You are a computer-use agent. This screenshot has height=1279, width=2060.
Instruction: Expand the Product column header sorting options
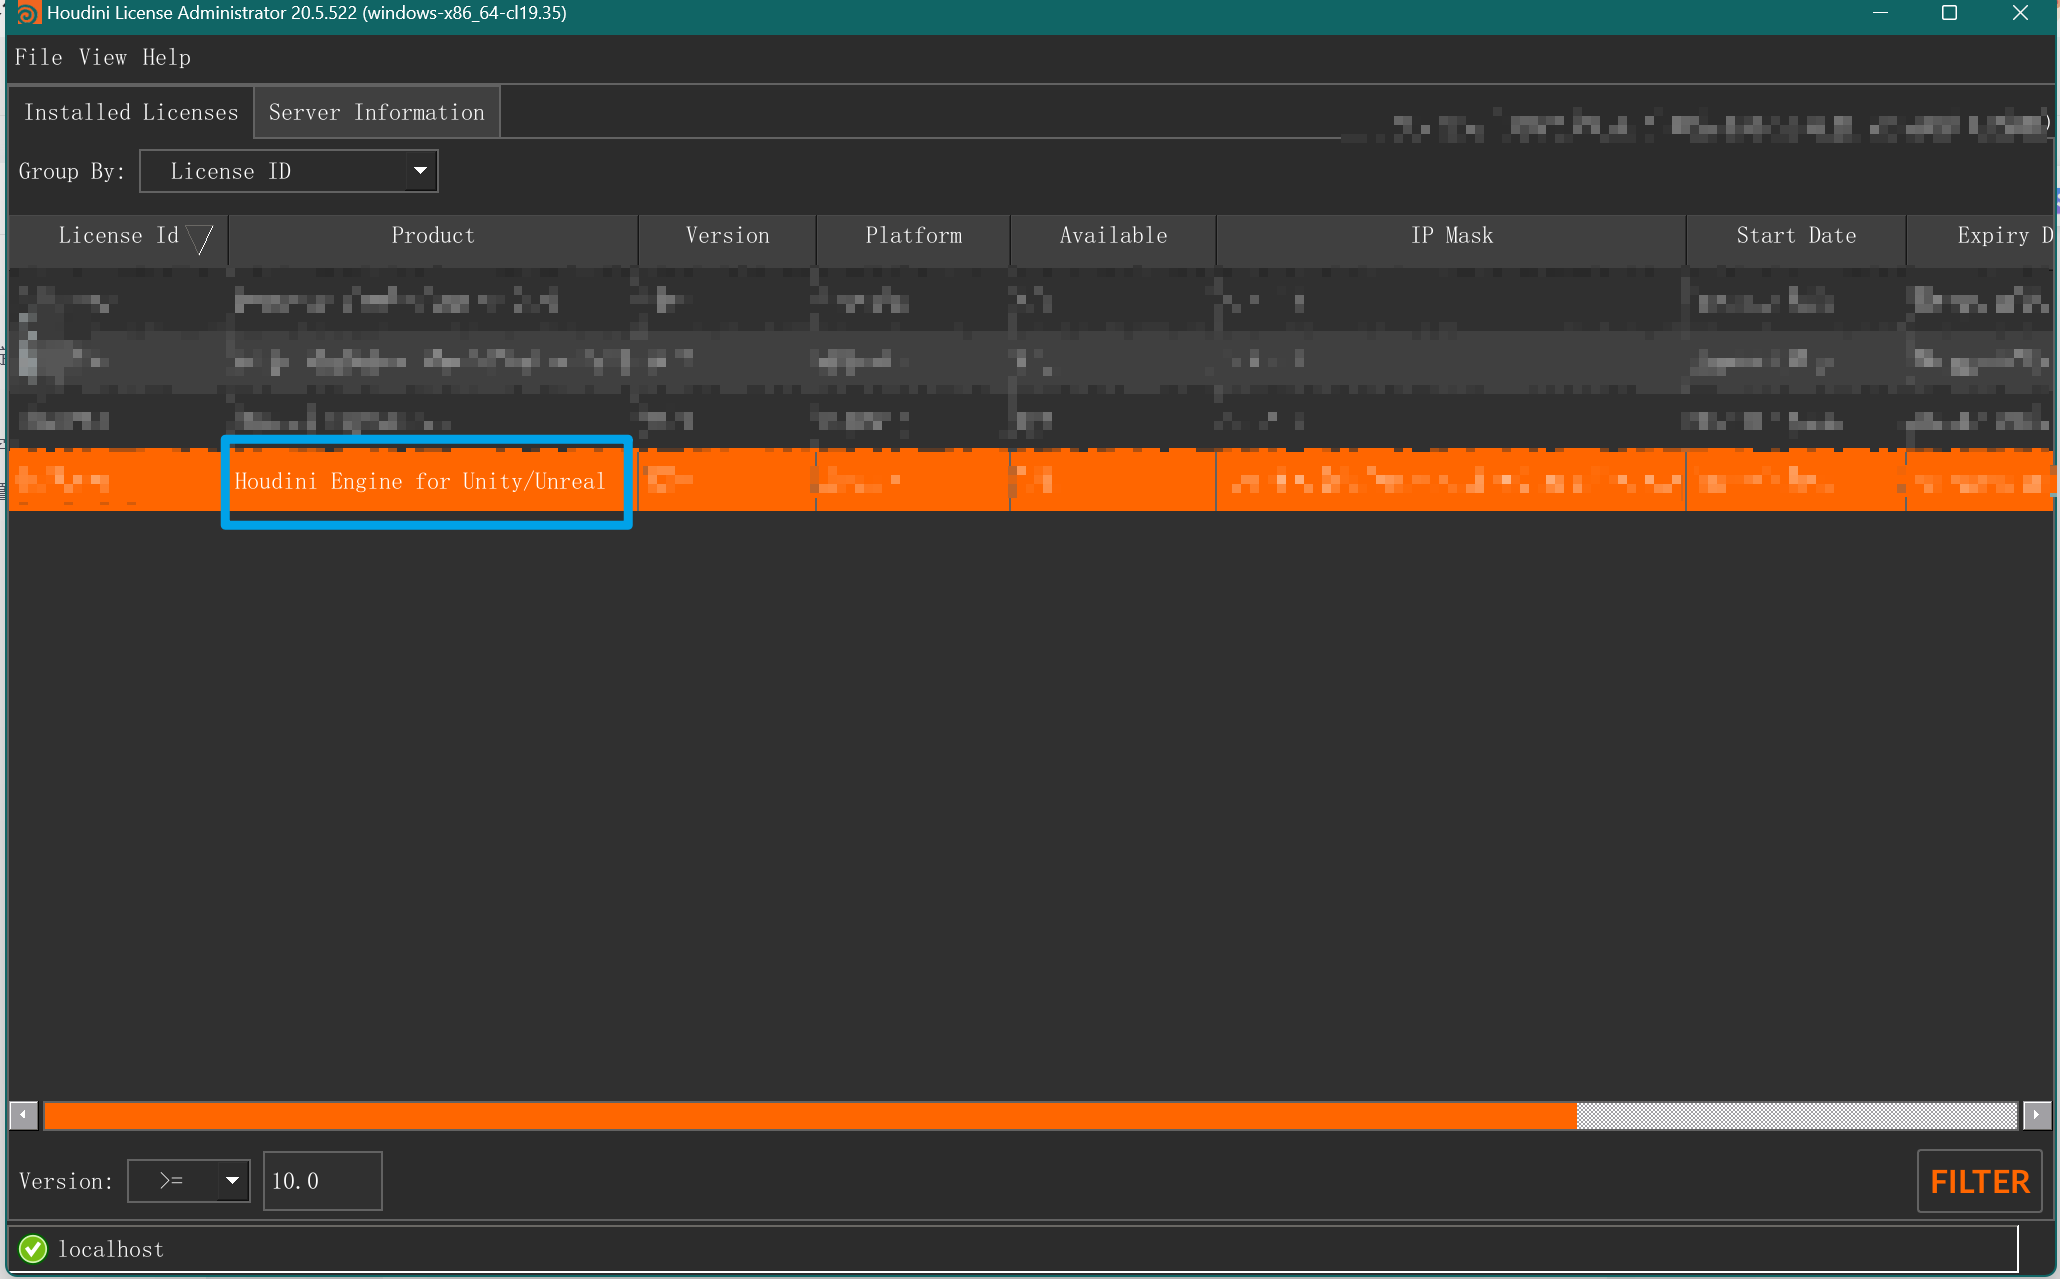pyautogui.click(x=432, y=236)
